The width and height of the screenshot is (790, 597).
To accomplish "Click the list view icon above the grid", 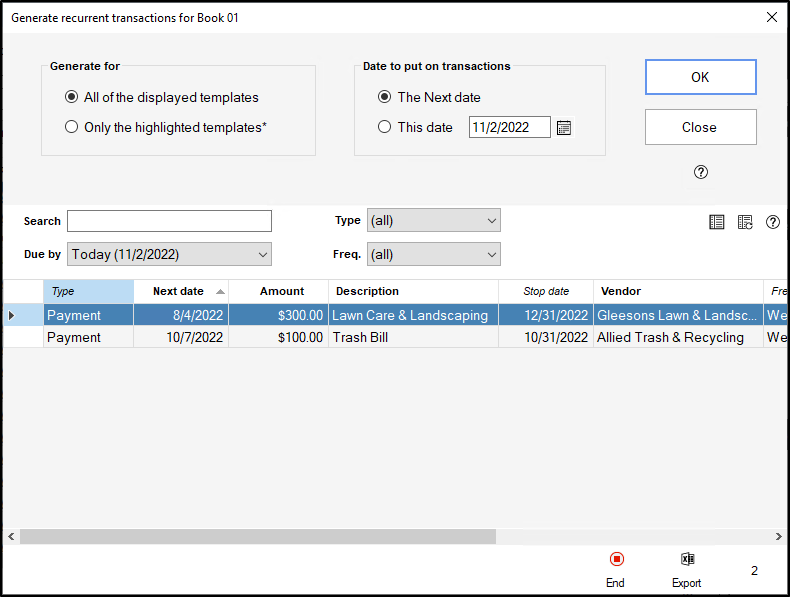I will pos(716,222).
